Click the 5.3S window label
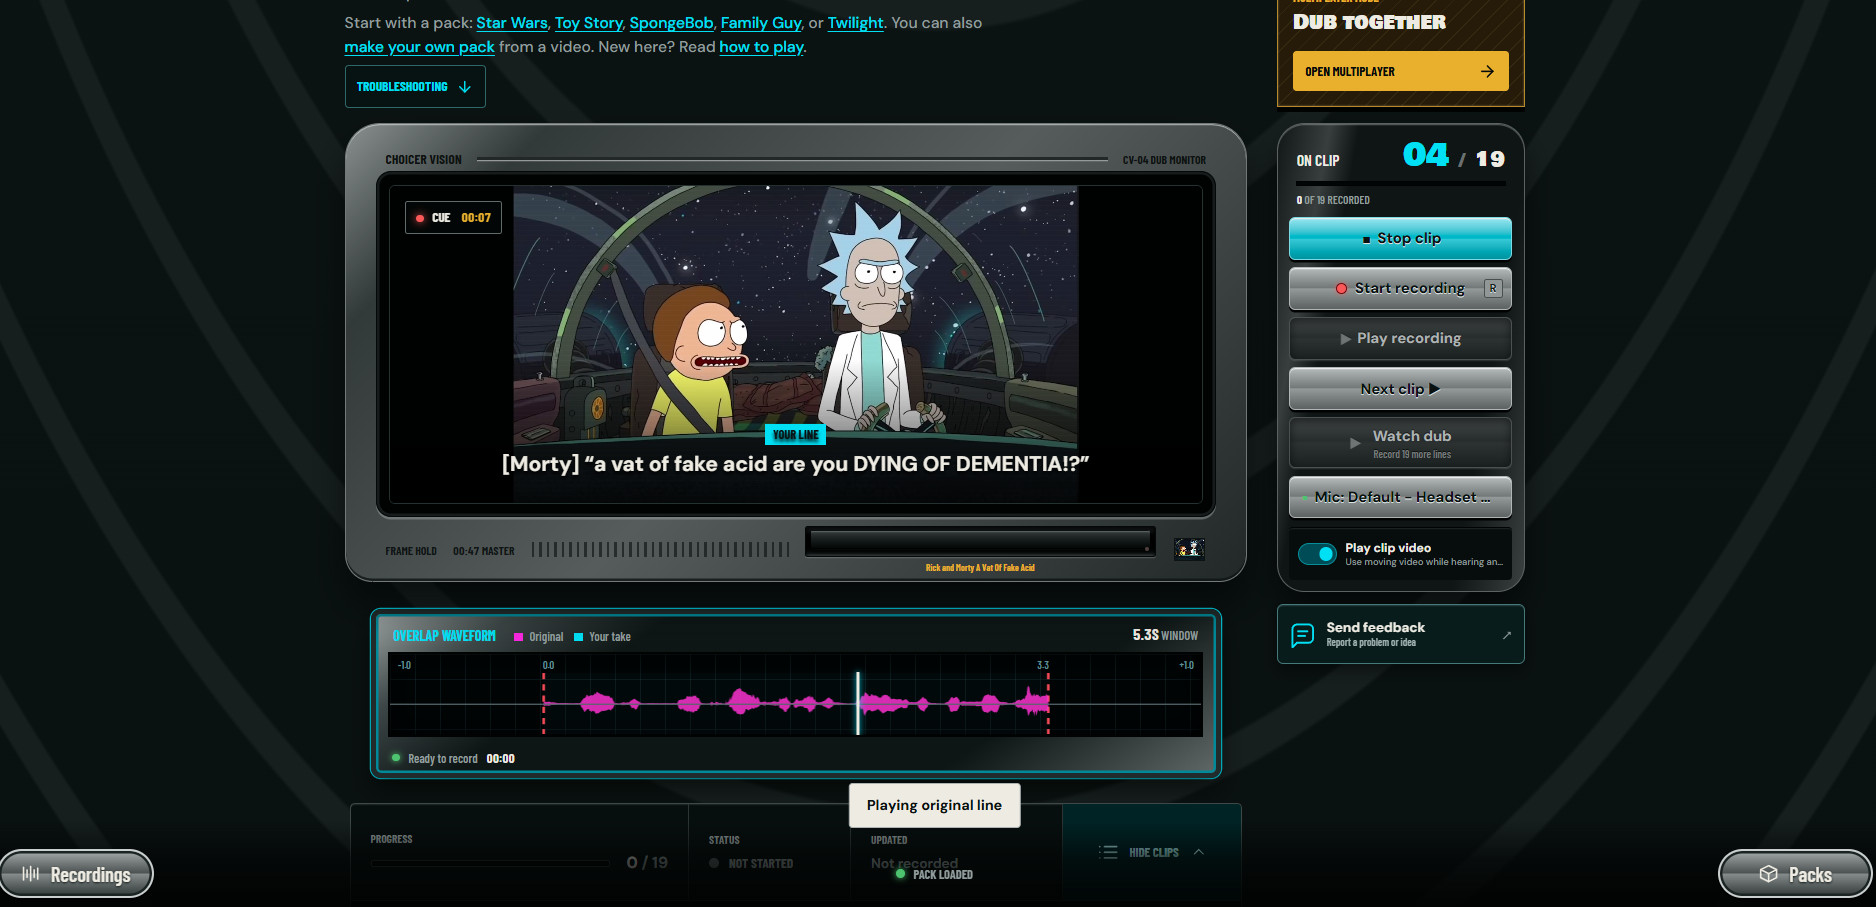Screen dimensions: 1876x907 (x=1165, y=635)
